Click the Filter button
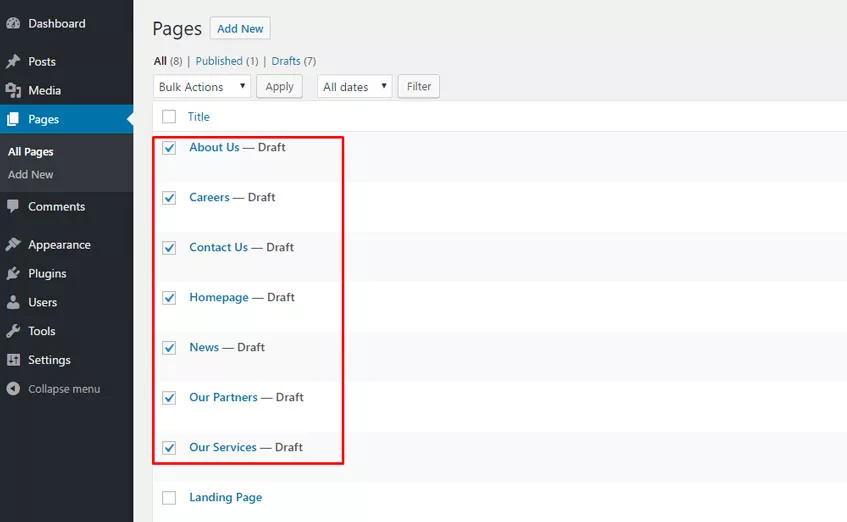Image resolution: width=847 pixels, height=522 pixels. click(x=419, y=86)
